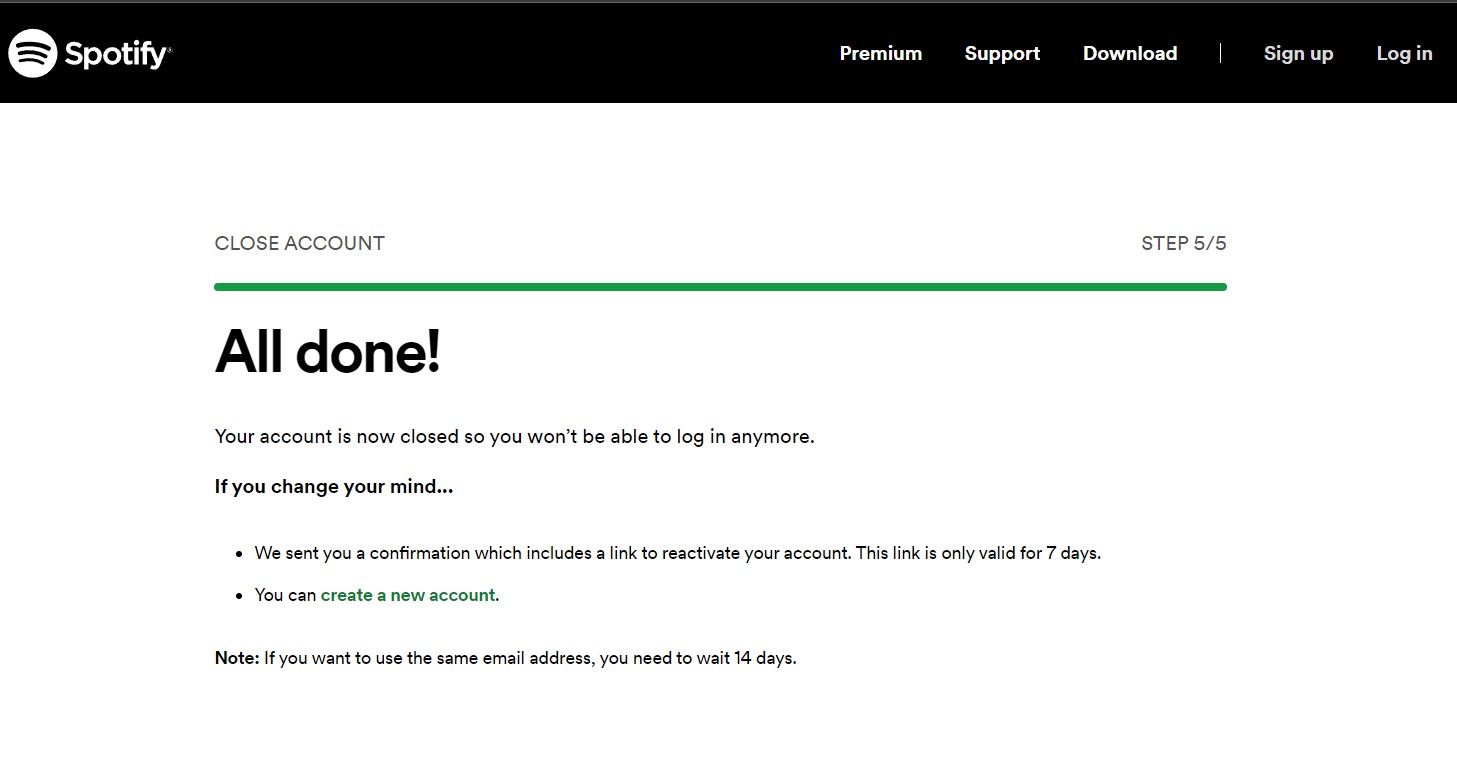Viewport: 1457px width, 757px height.
Task: Click the Sign up link
Action: pyautogui.click(x=1298, y=54)
